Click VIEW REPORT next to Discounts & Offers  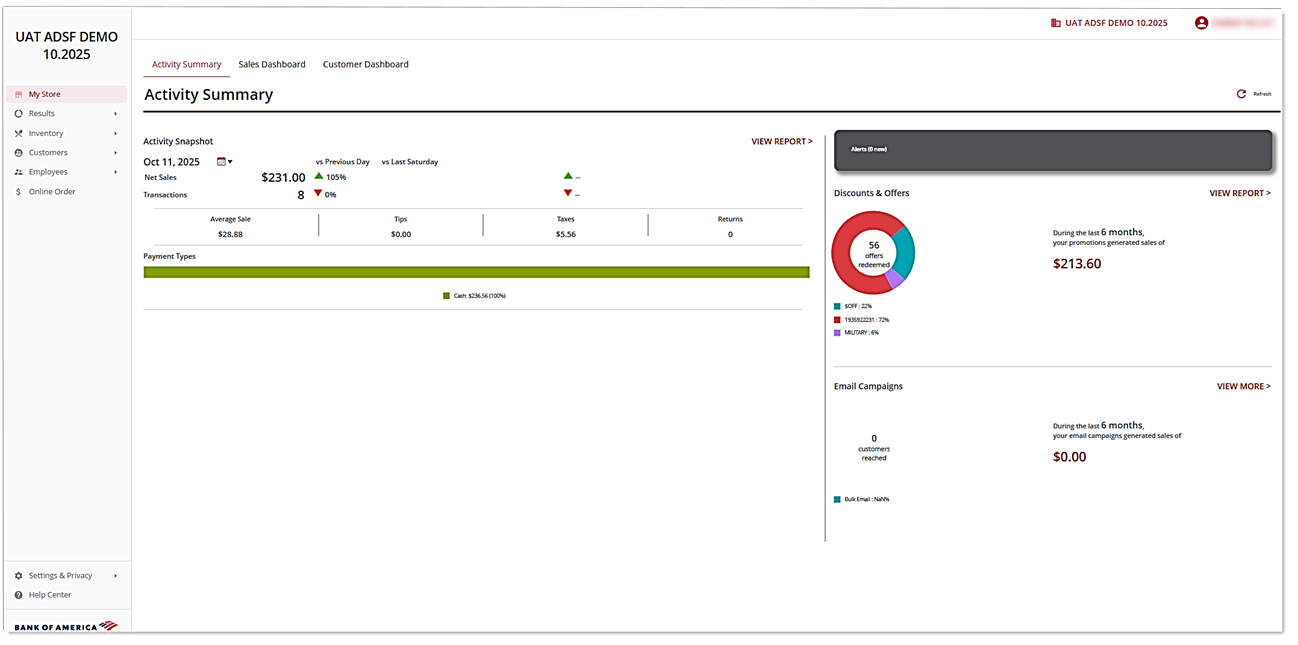click(1240, 192)
